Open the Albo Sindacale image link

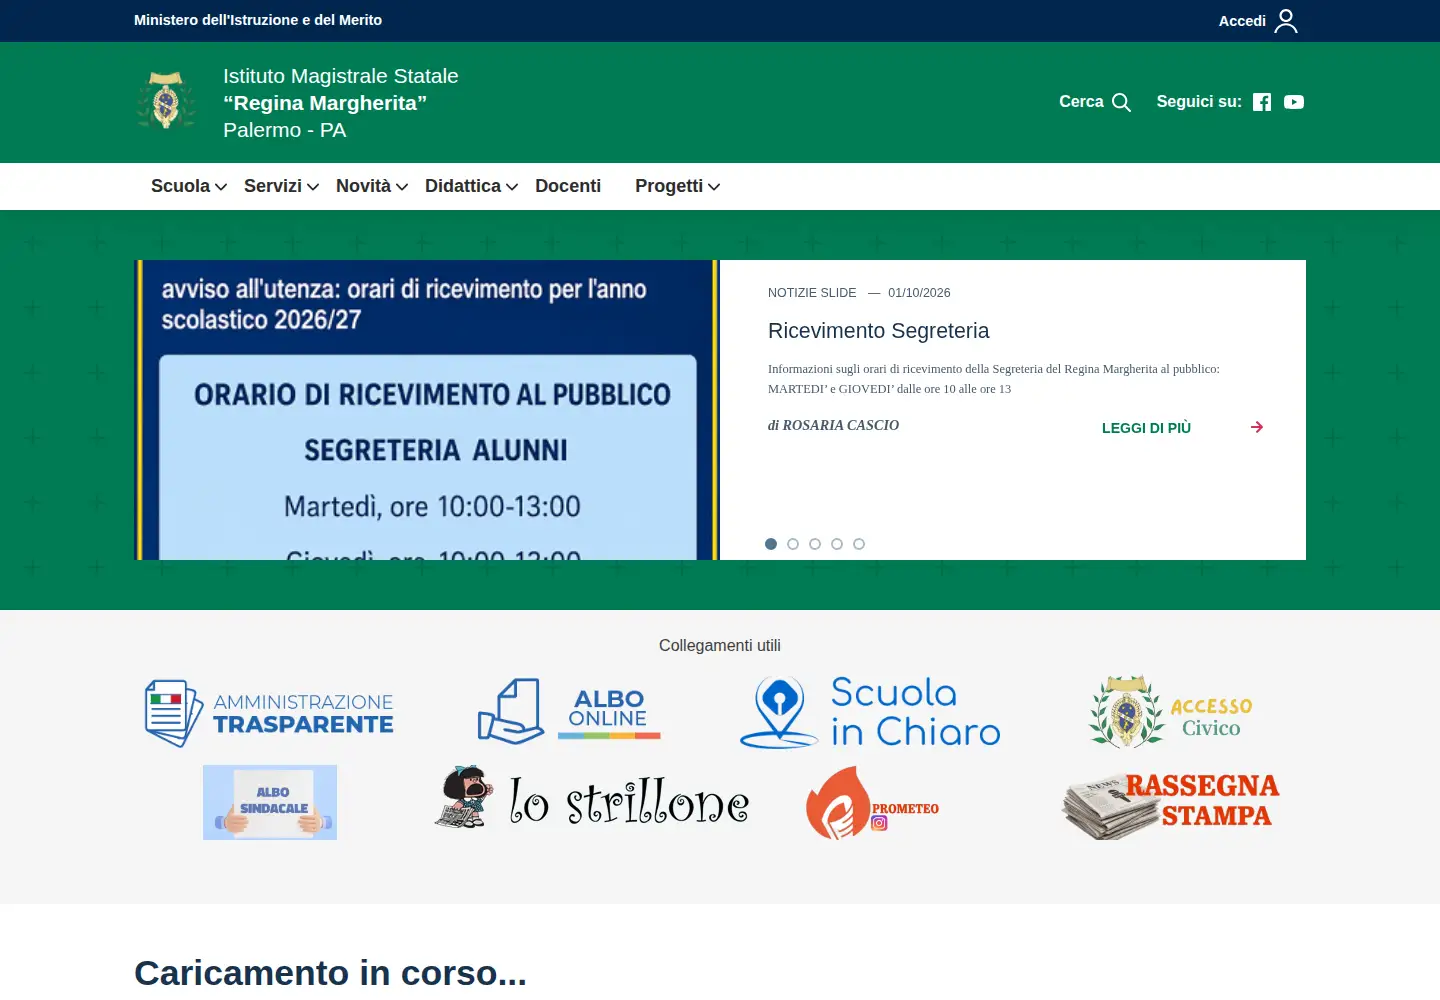click(270, 802)
